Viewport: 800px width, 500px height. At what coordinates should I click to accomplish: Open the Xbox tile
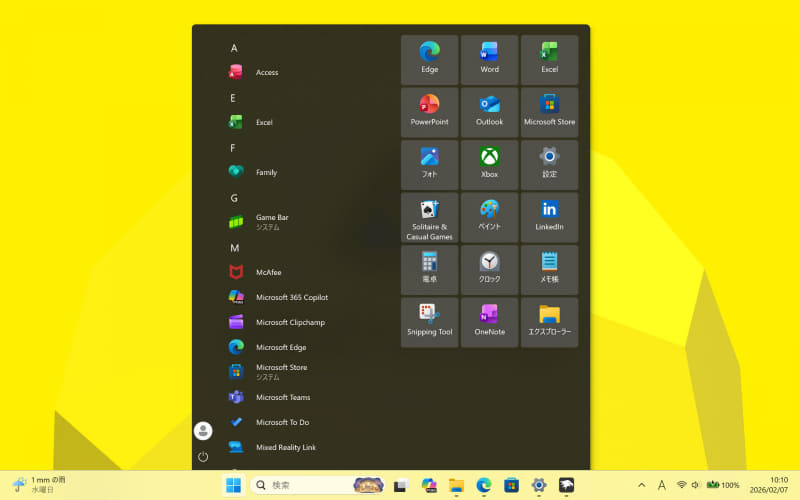(489, 165)
